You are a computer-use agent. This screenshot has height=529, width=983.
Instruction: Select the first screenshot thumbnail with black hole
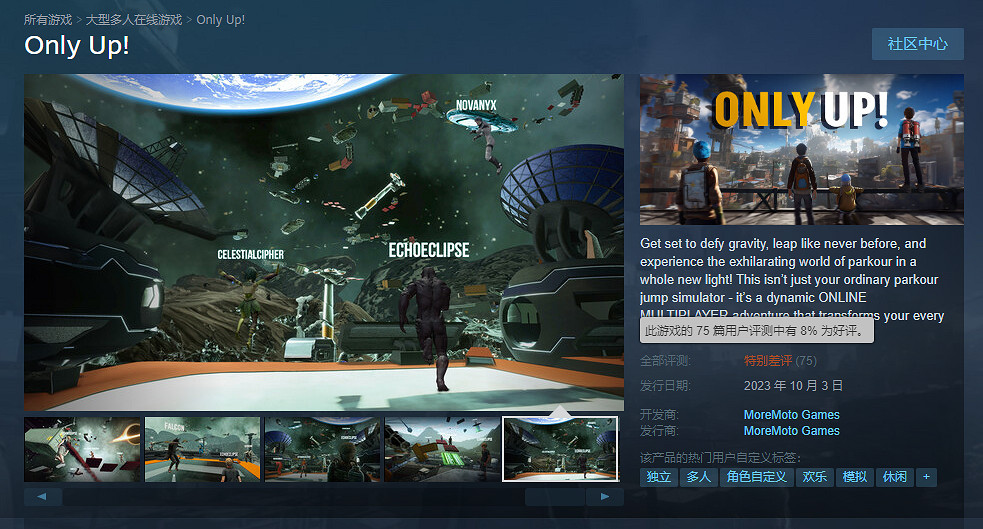(x=82, y=449)
